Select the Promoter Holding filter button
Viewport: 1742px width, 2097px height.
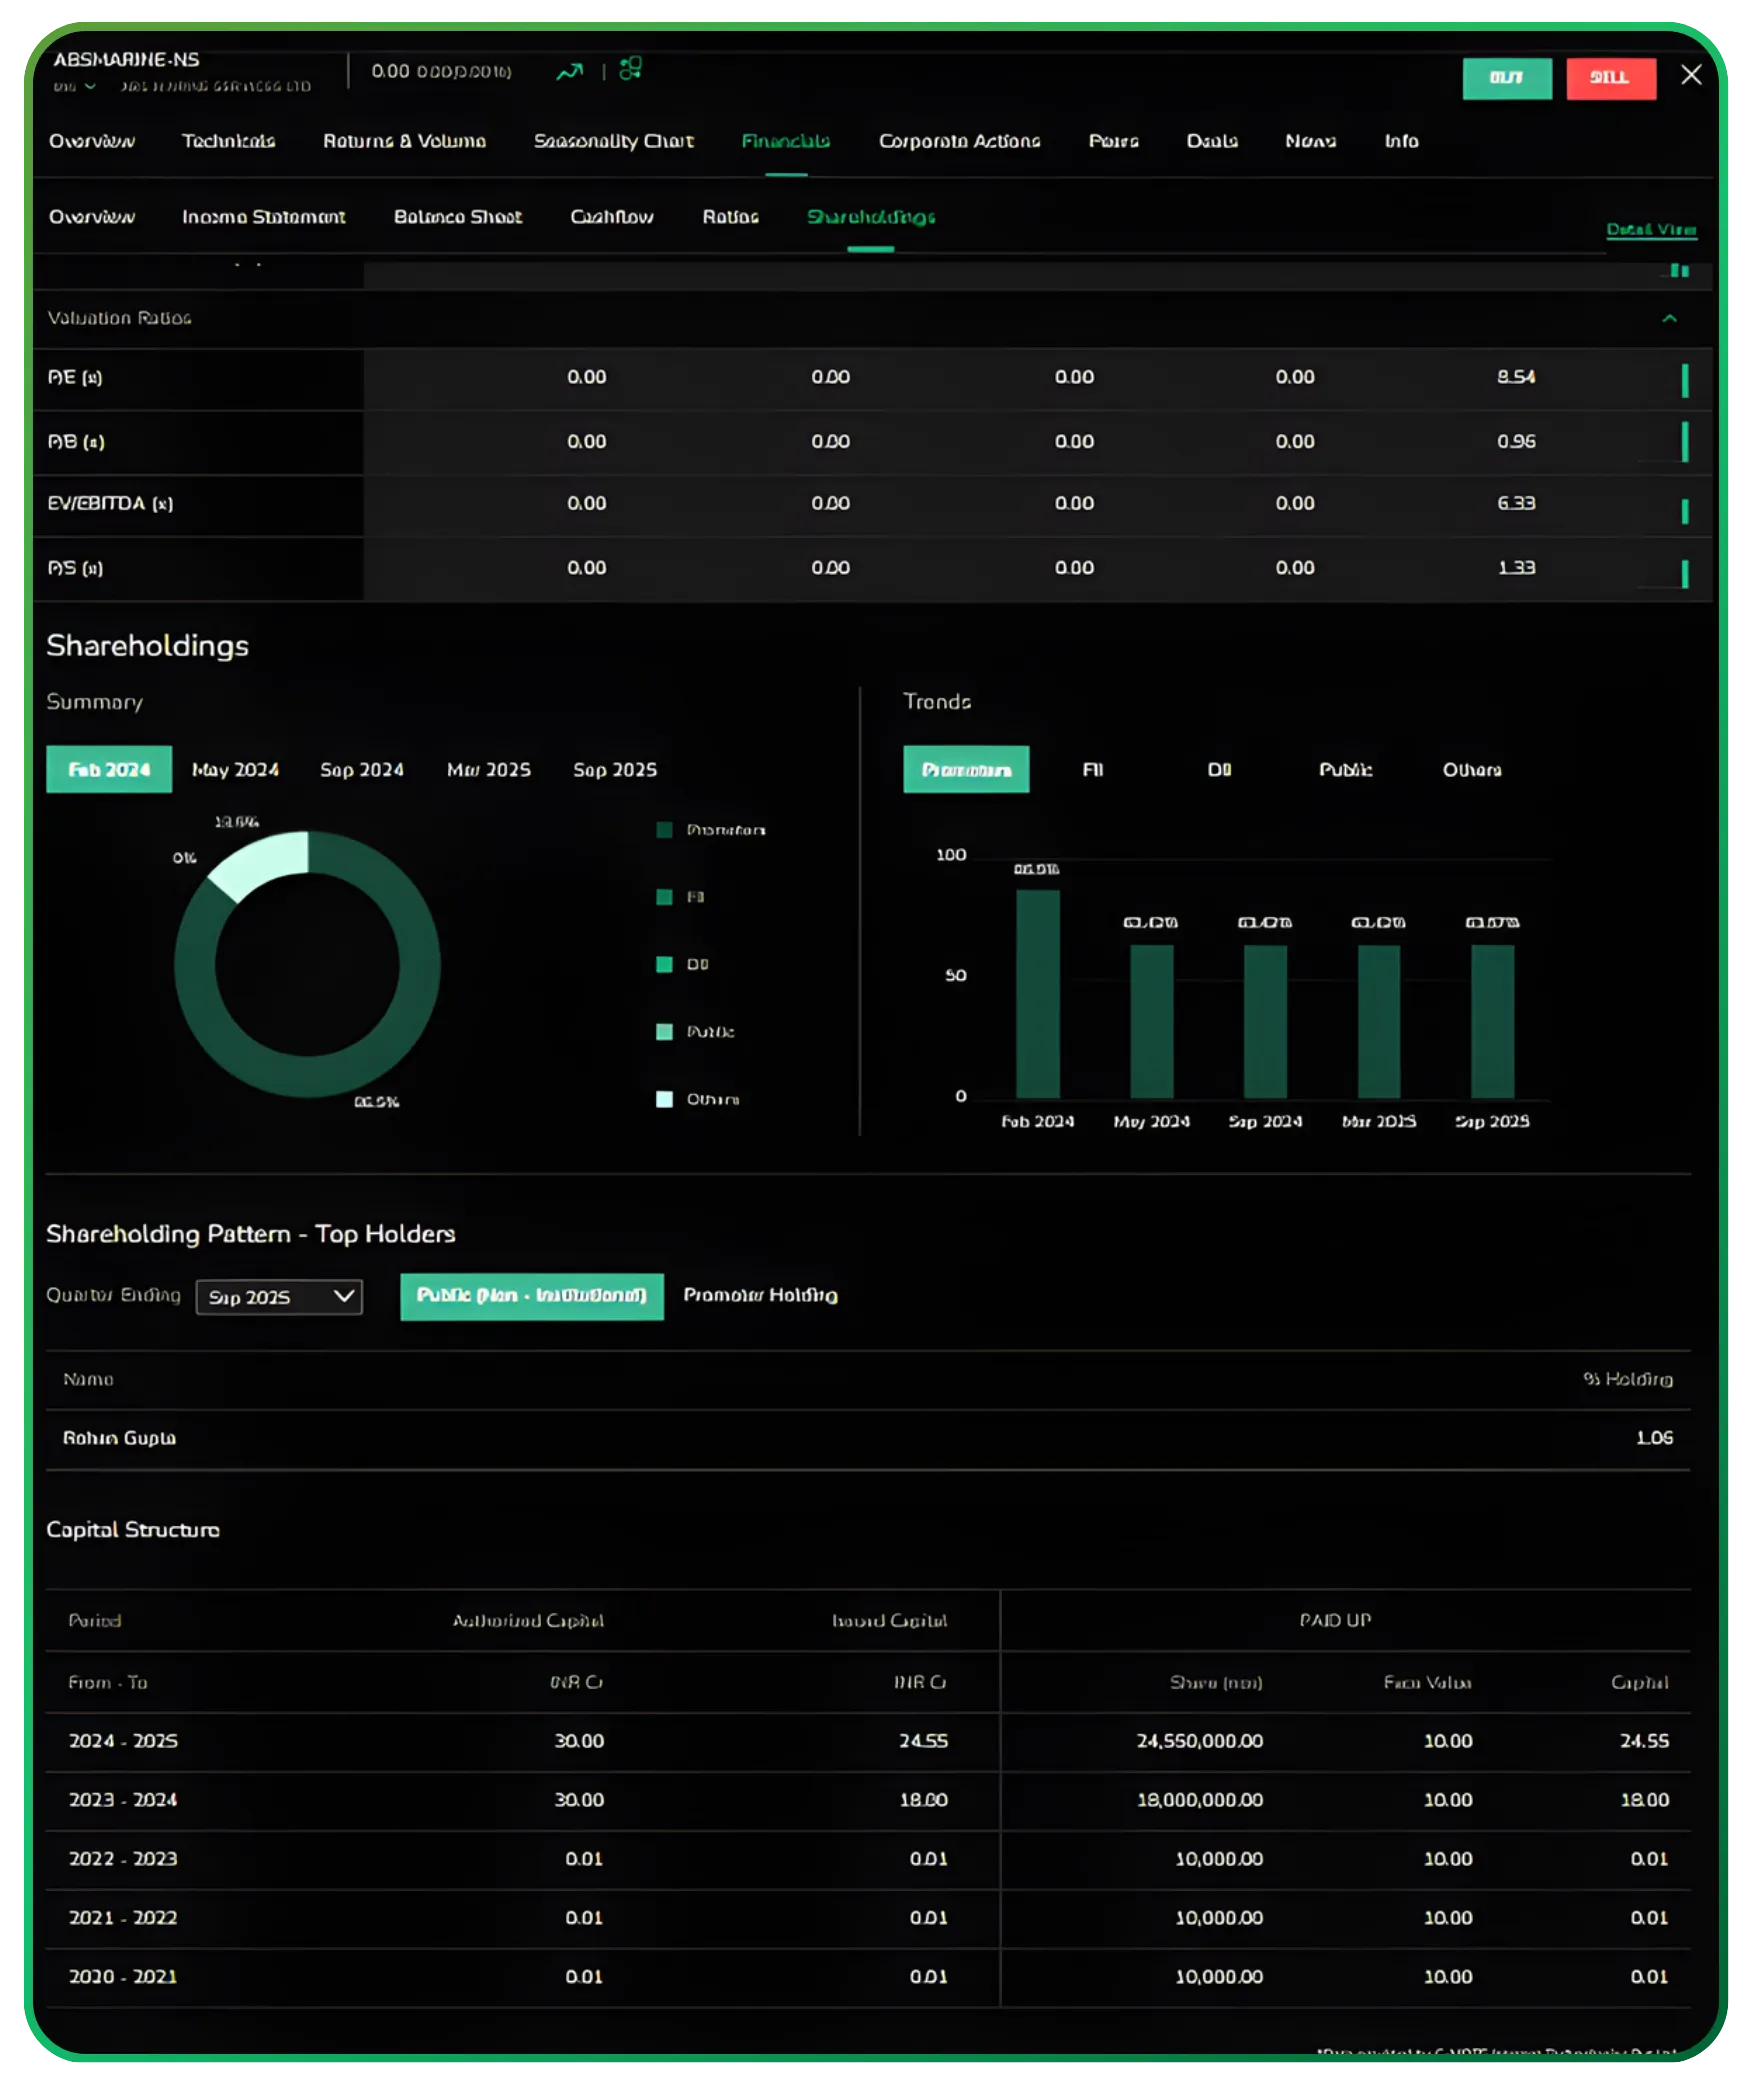761,1296
